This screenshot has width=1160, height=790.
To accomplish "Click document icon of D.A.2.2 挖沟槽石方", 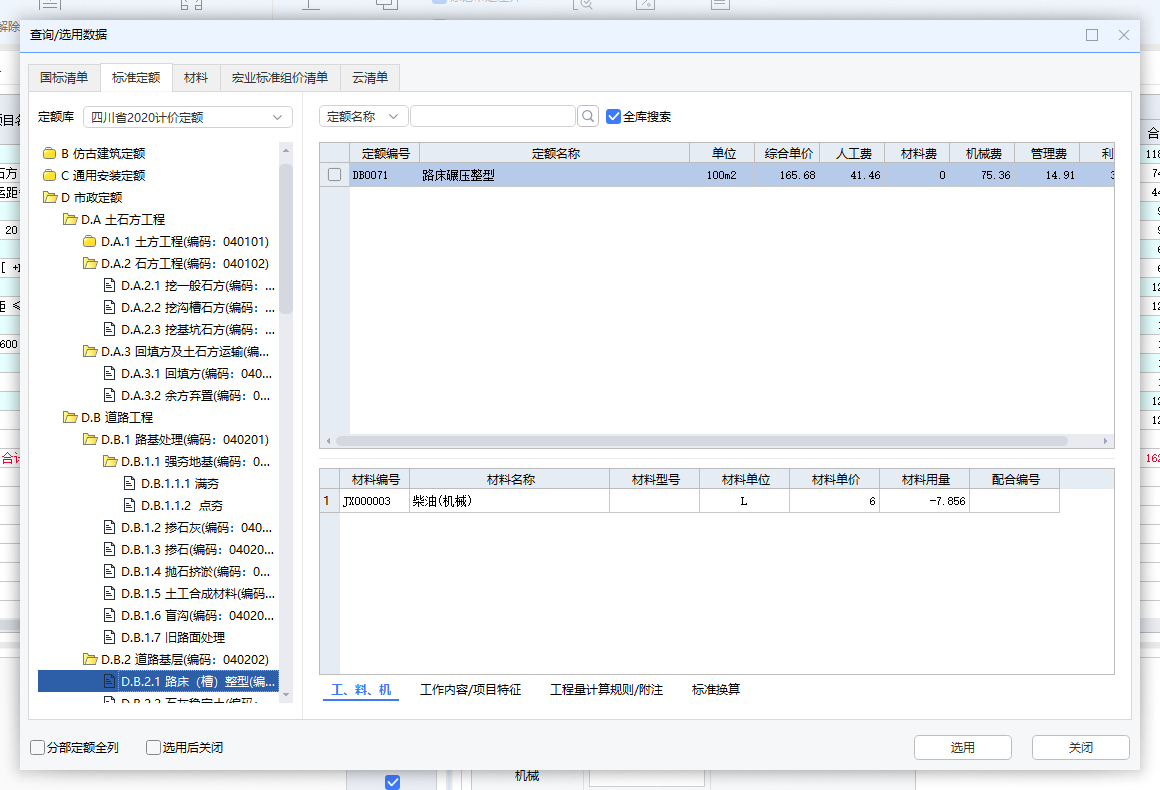I will click(x=109, y=308).
